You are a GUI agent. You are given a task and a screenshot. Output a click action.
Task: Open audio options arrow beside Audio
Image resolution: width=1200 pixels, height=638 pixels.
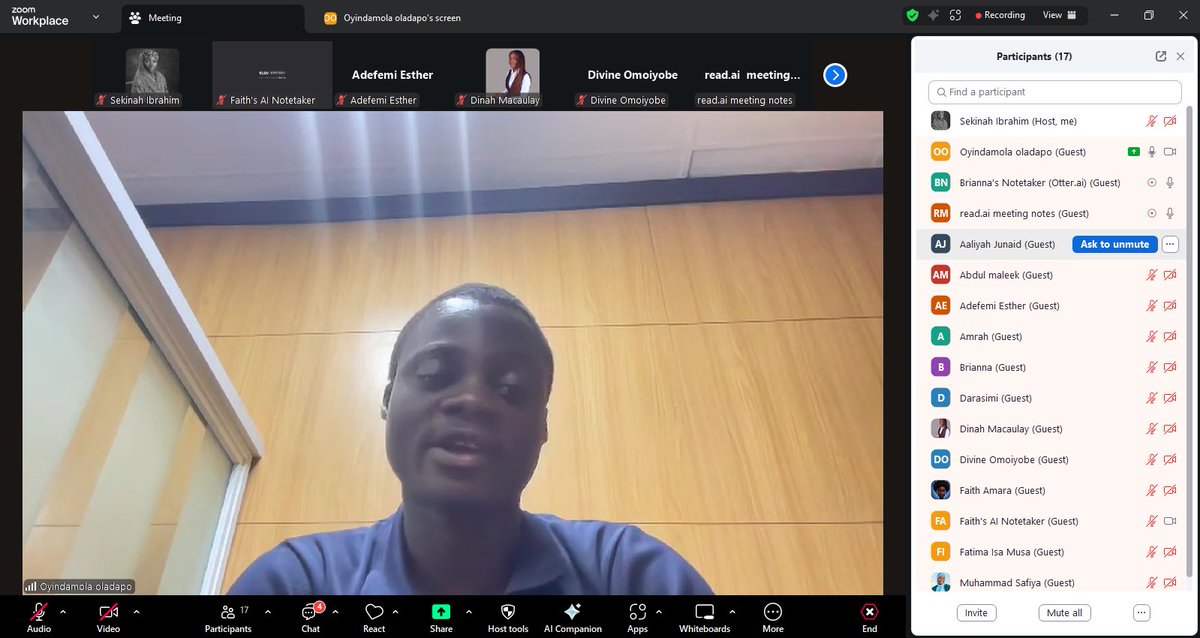click(x=62, y=611)
